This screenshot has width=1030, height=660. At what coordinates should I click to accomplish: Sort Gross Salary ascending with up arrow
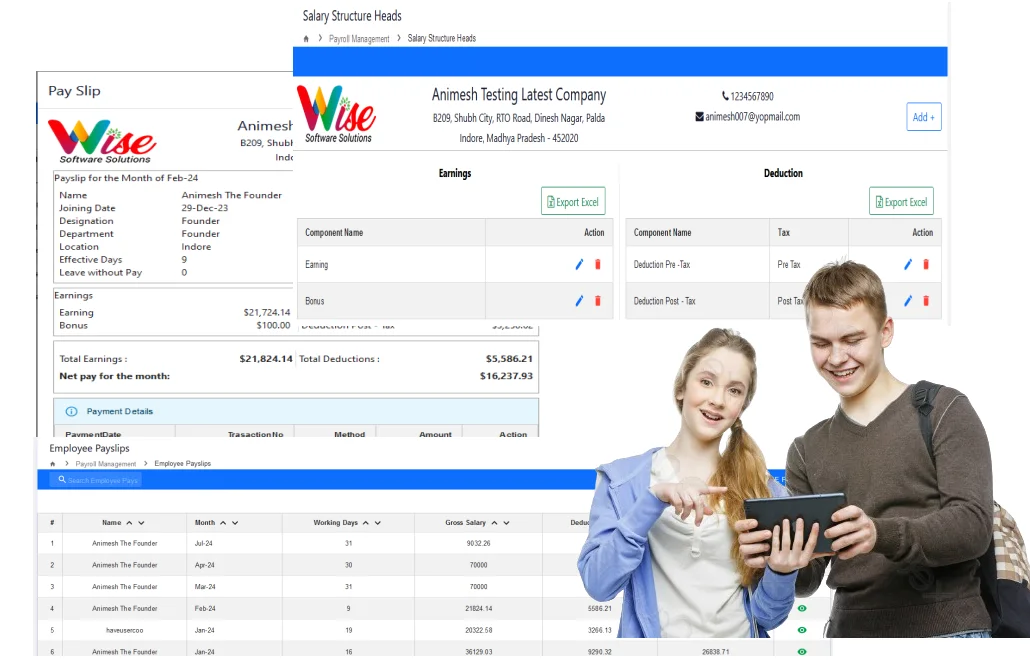click(x=494, y=523)
